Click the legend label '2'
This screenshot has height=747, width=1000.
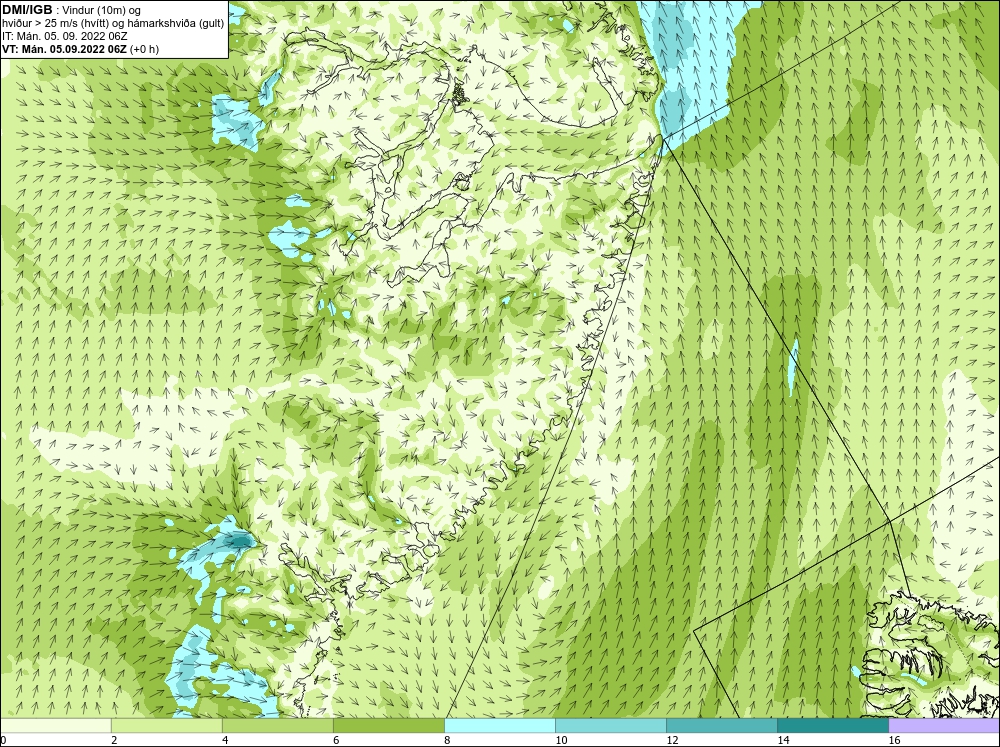click(x=114, y=740)
